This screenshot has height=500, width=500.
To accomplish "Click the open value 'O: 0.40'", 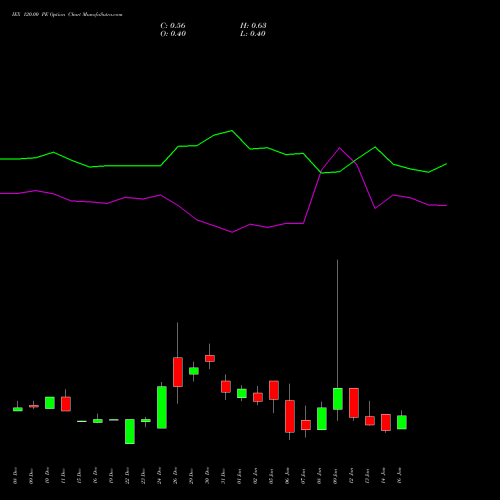I will 173,33.
